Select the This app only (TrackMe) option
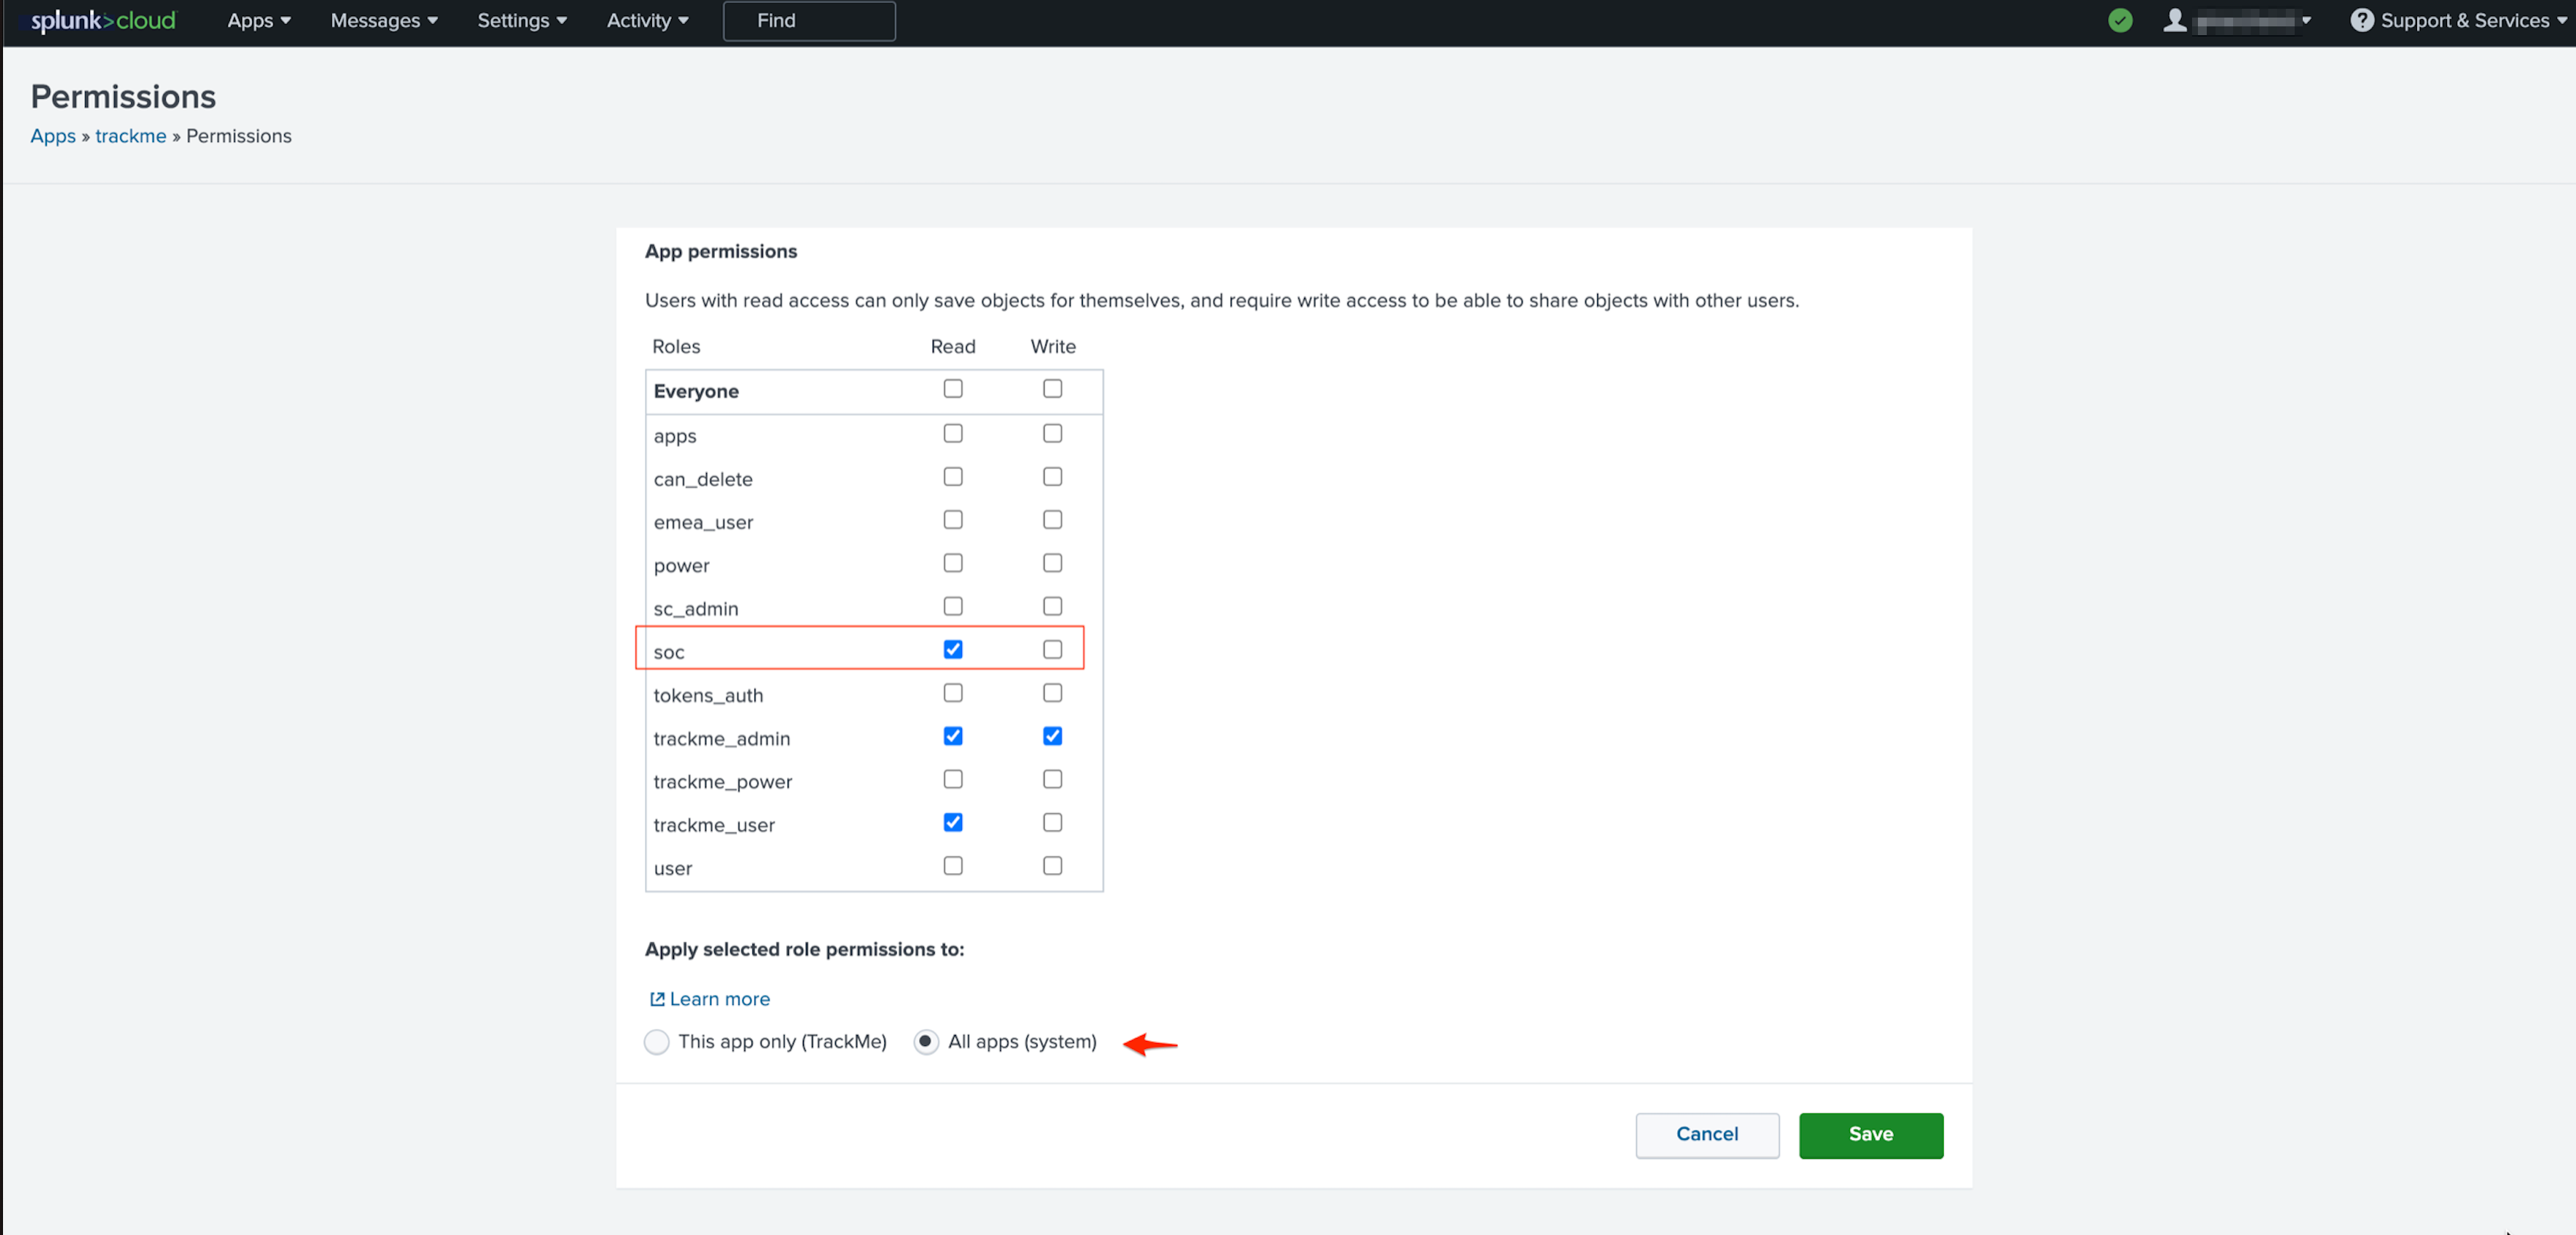 657,1041
